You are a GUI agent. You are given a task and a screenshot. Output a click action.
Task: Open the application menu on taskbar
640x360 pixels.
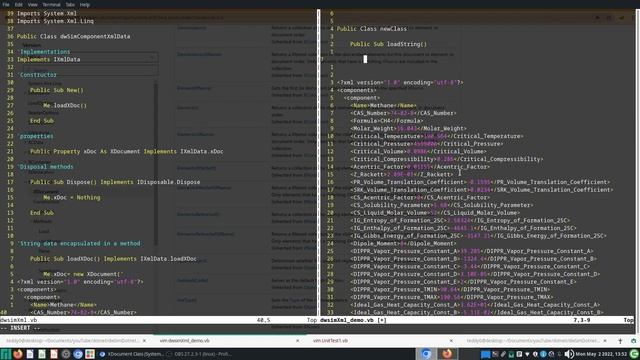6,354
